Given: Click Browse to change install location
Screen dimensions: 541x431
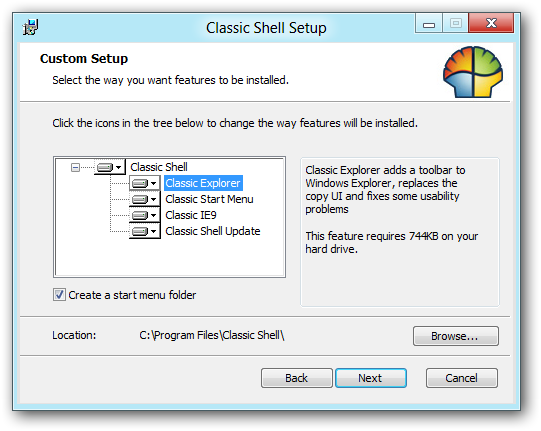Looking at the screenshot, I should point(456,336).
